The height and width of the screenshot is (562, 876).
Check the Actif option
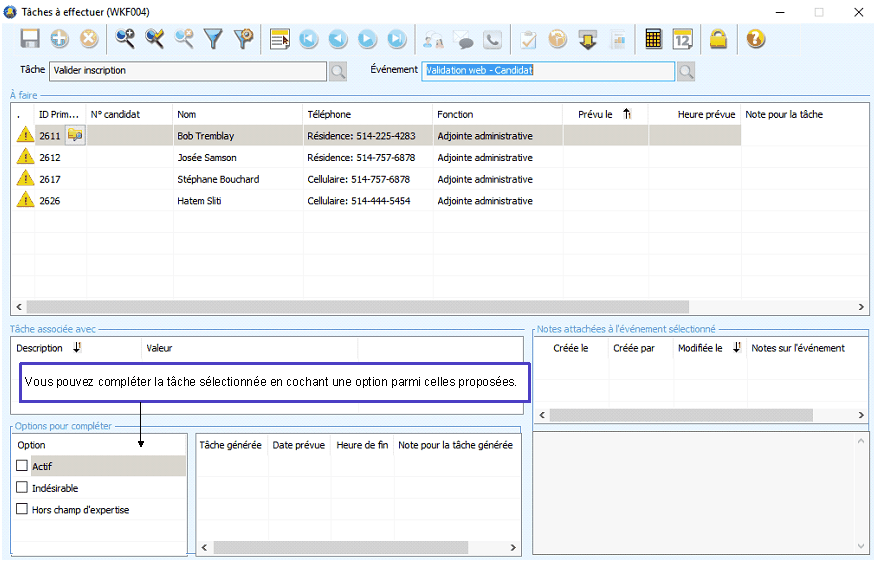pos(22,466)
